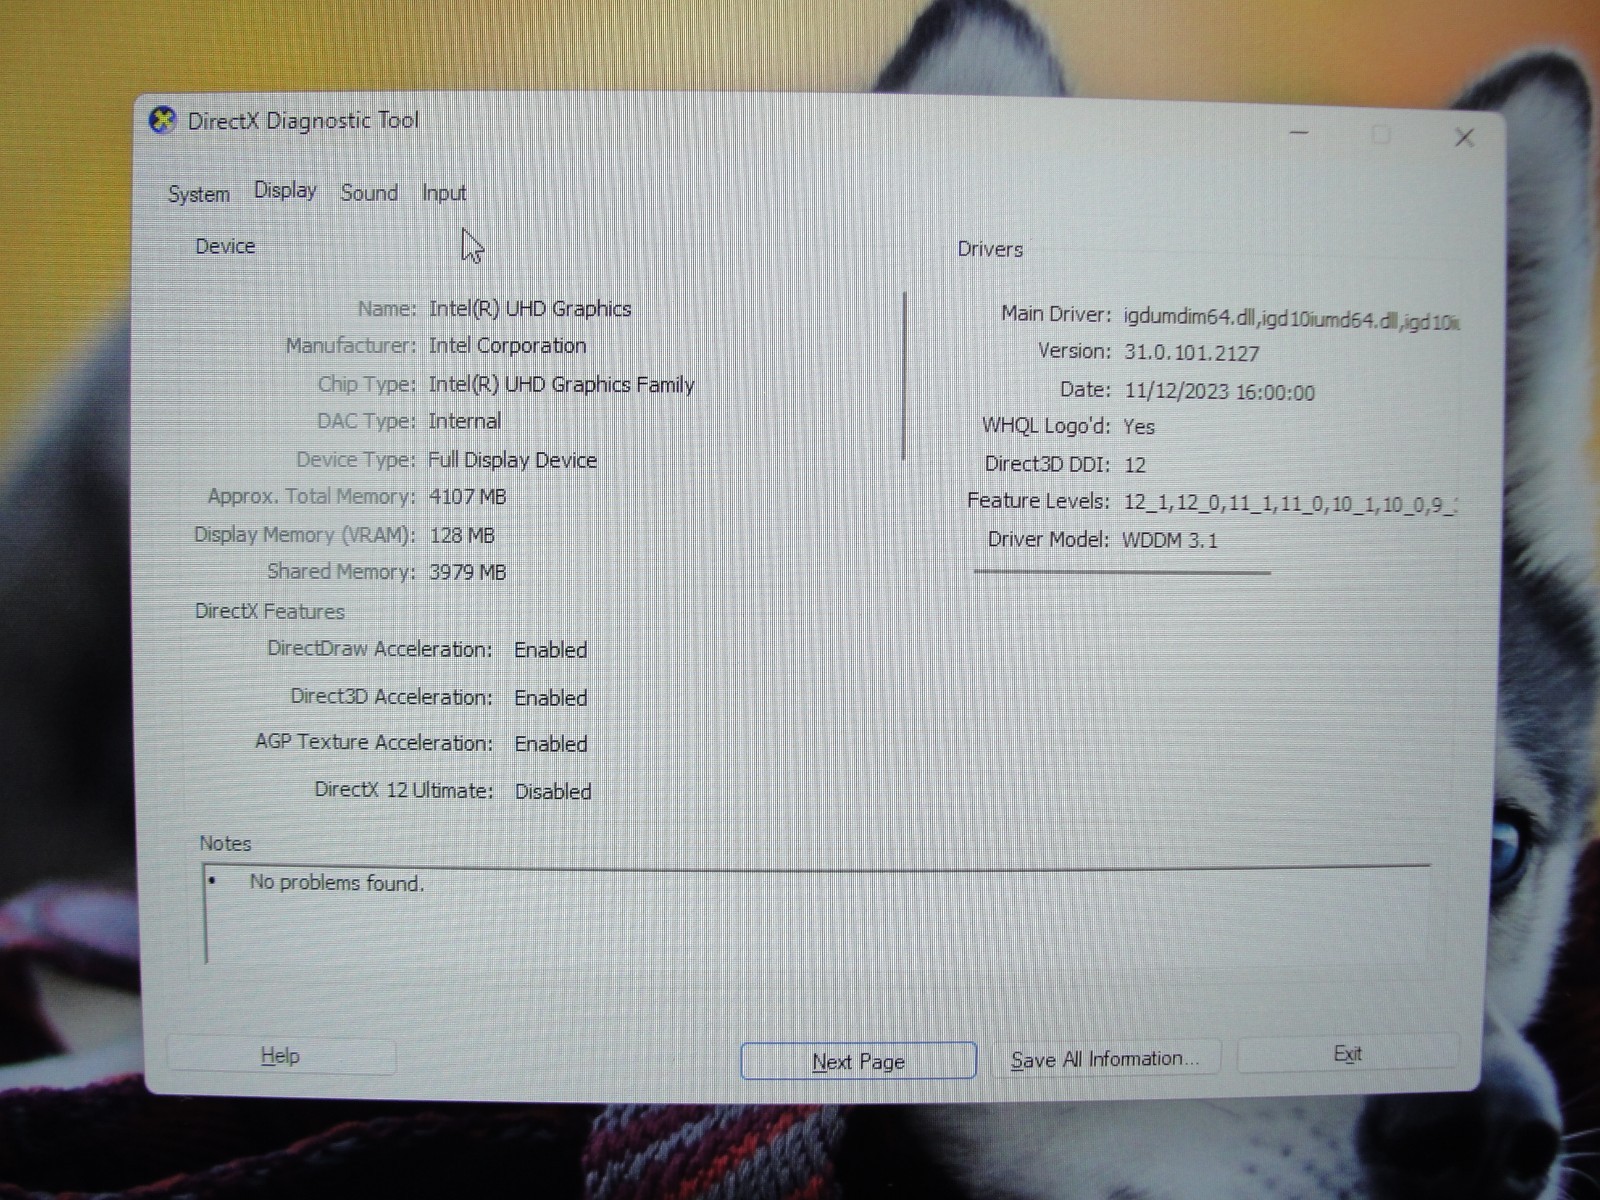The height and width of the screenshot is (1200, 1600).
Task: Select the 'Full Display Device' value
Action: click(512, 460)
